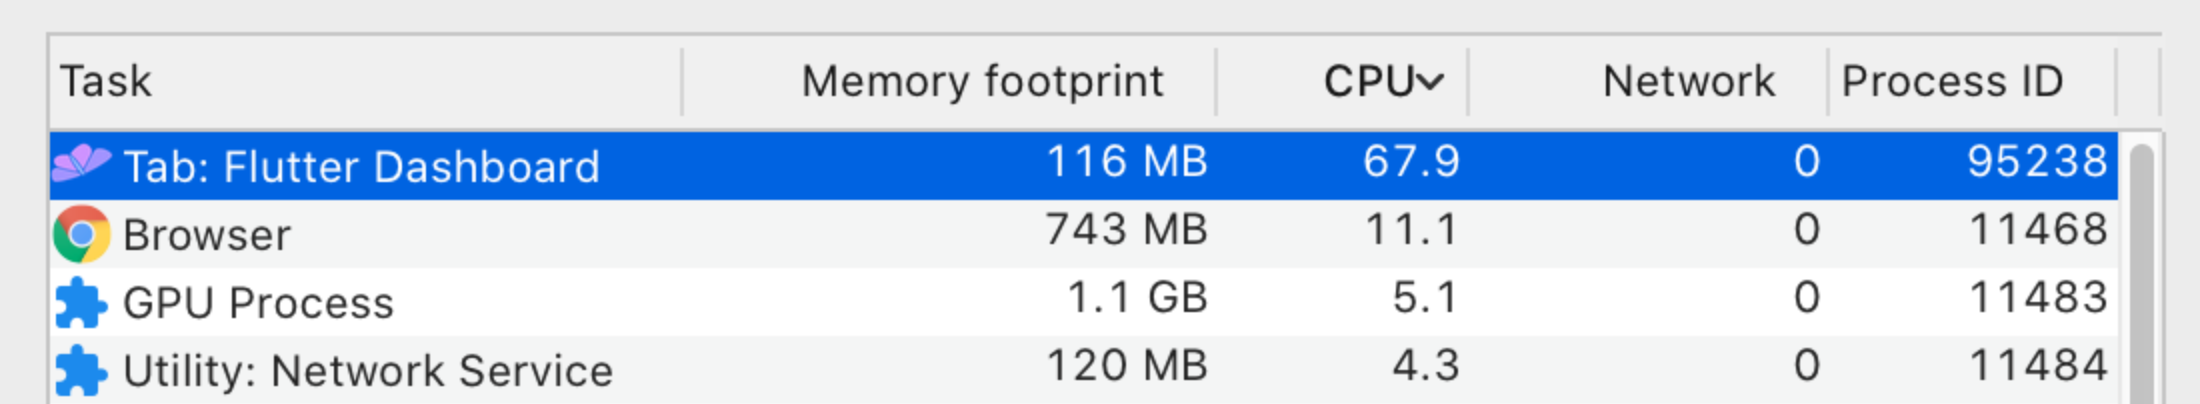Click the 743 MB memory value
2200x404 pixels.
coord(1127,230)
